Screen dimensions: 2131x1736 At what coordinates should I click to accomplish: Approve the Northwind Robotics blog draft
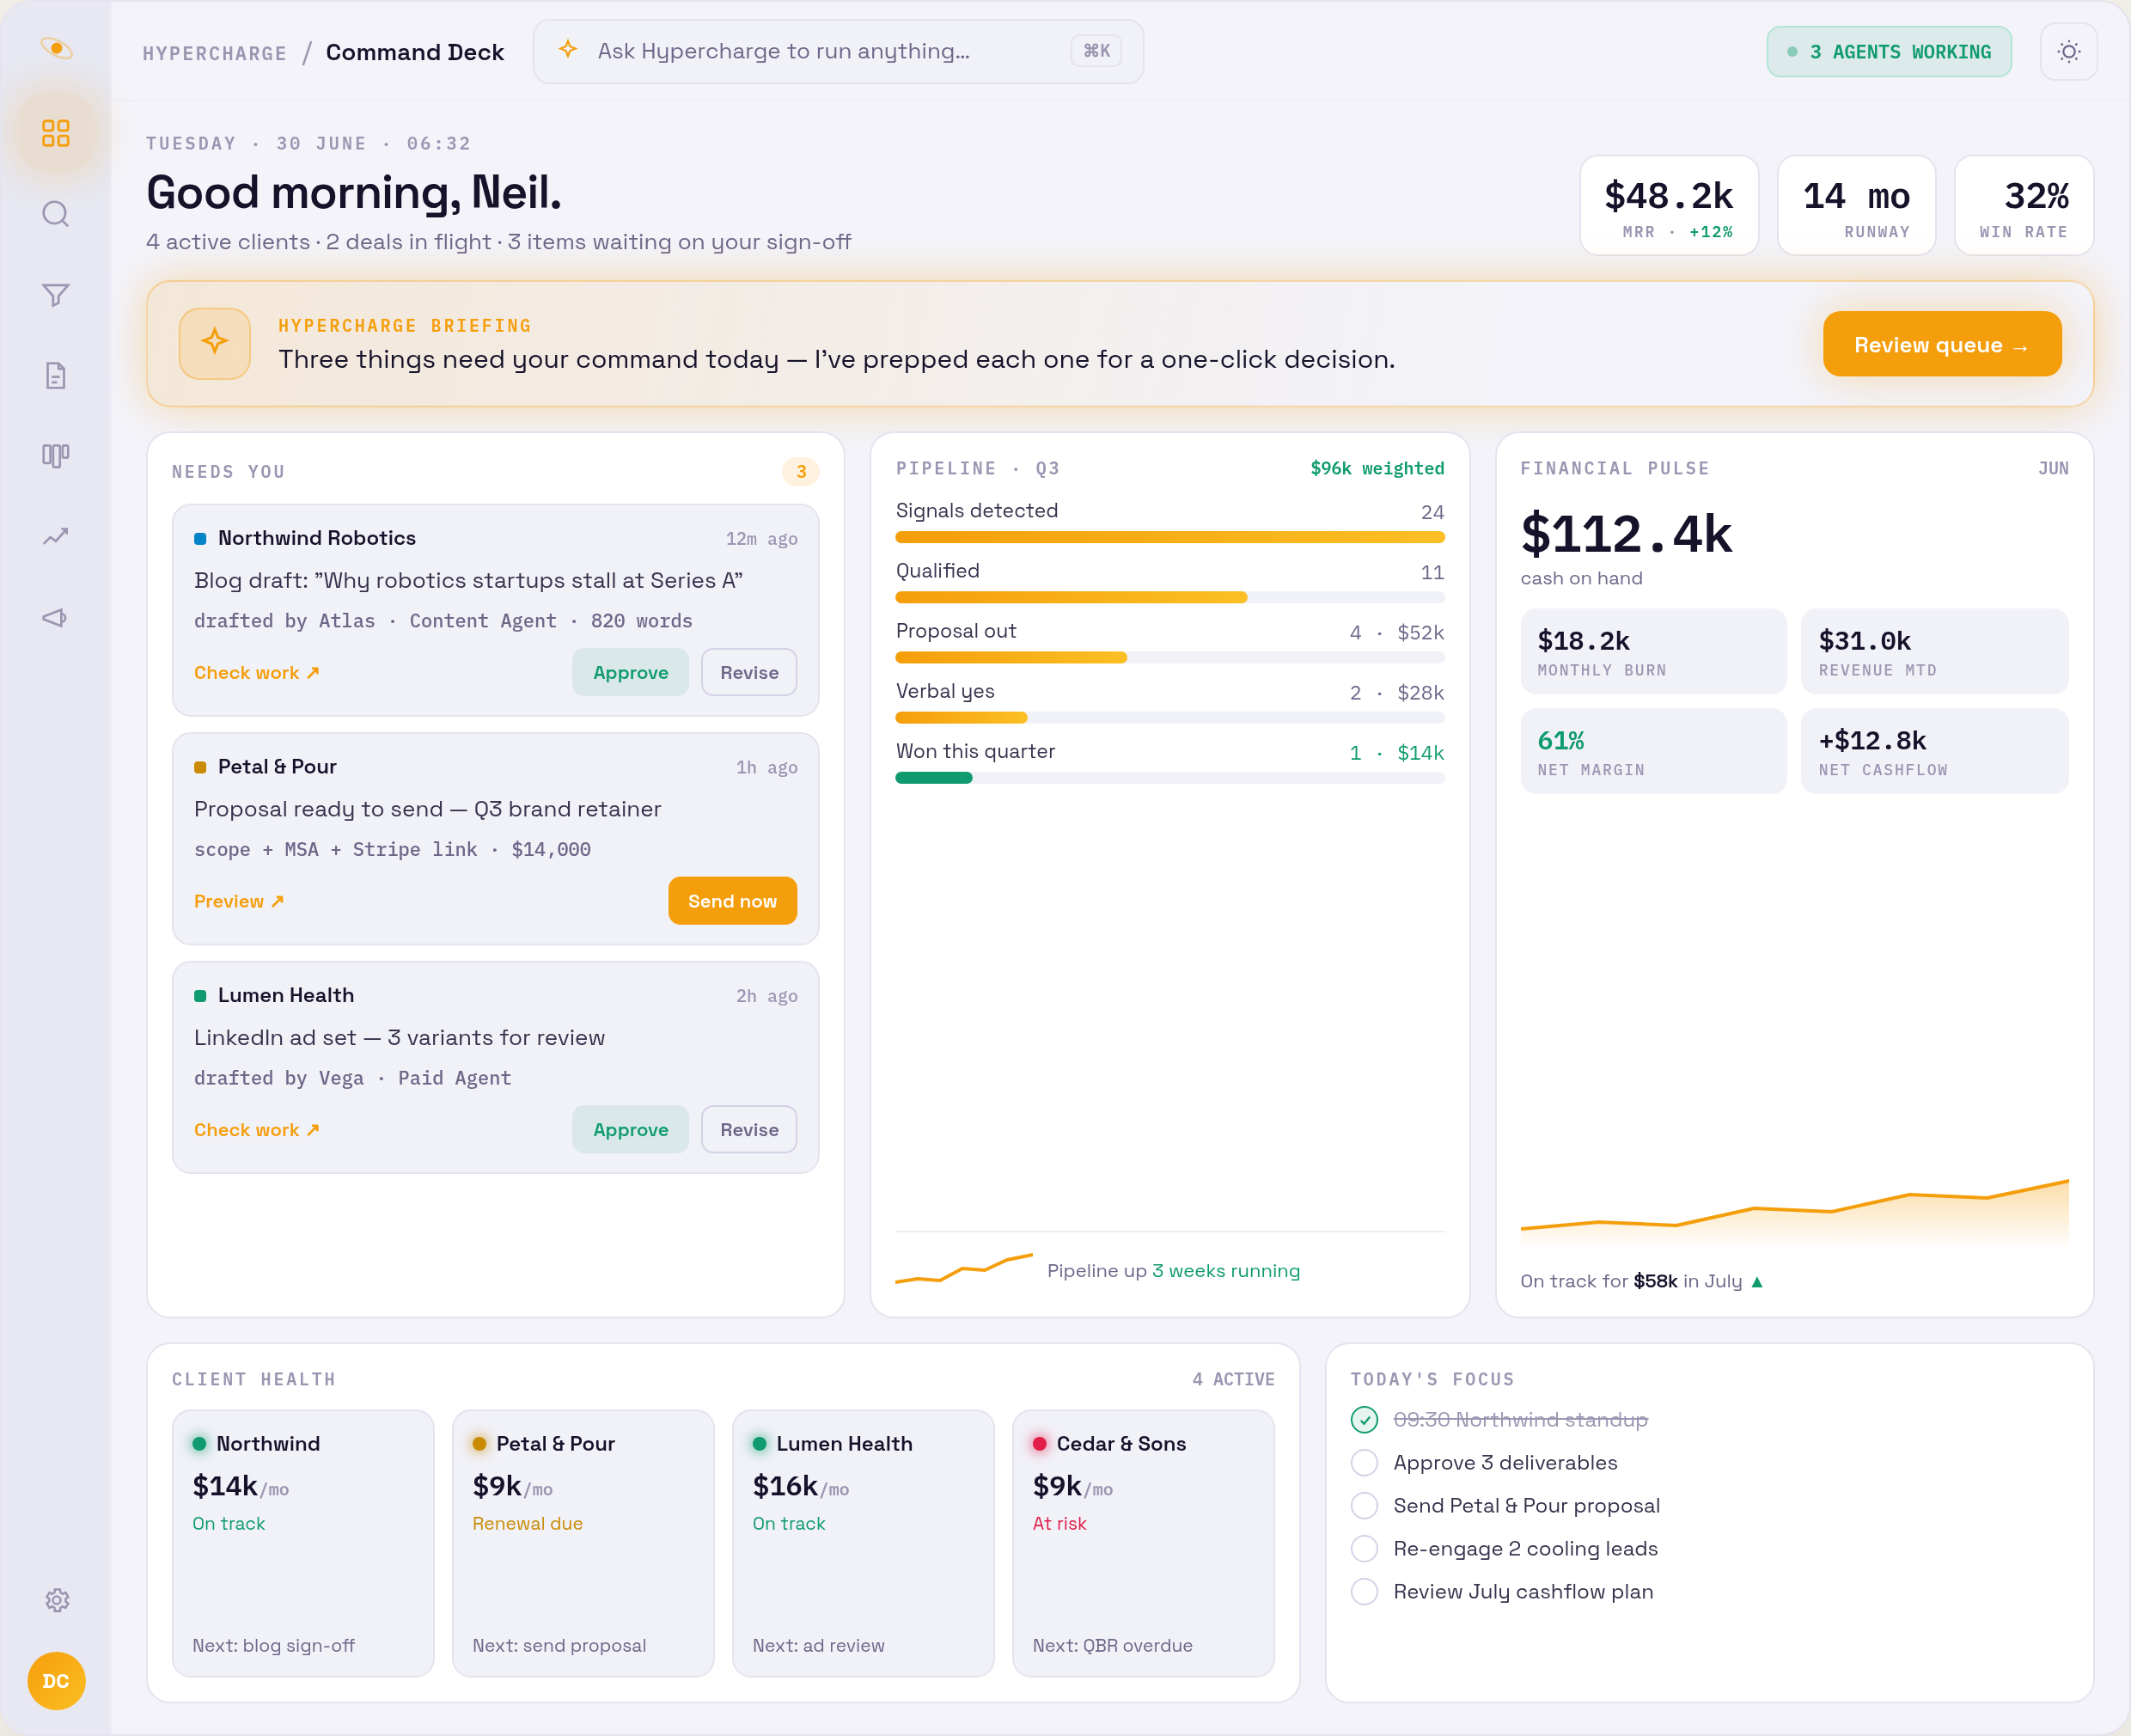[630, 673]
